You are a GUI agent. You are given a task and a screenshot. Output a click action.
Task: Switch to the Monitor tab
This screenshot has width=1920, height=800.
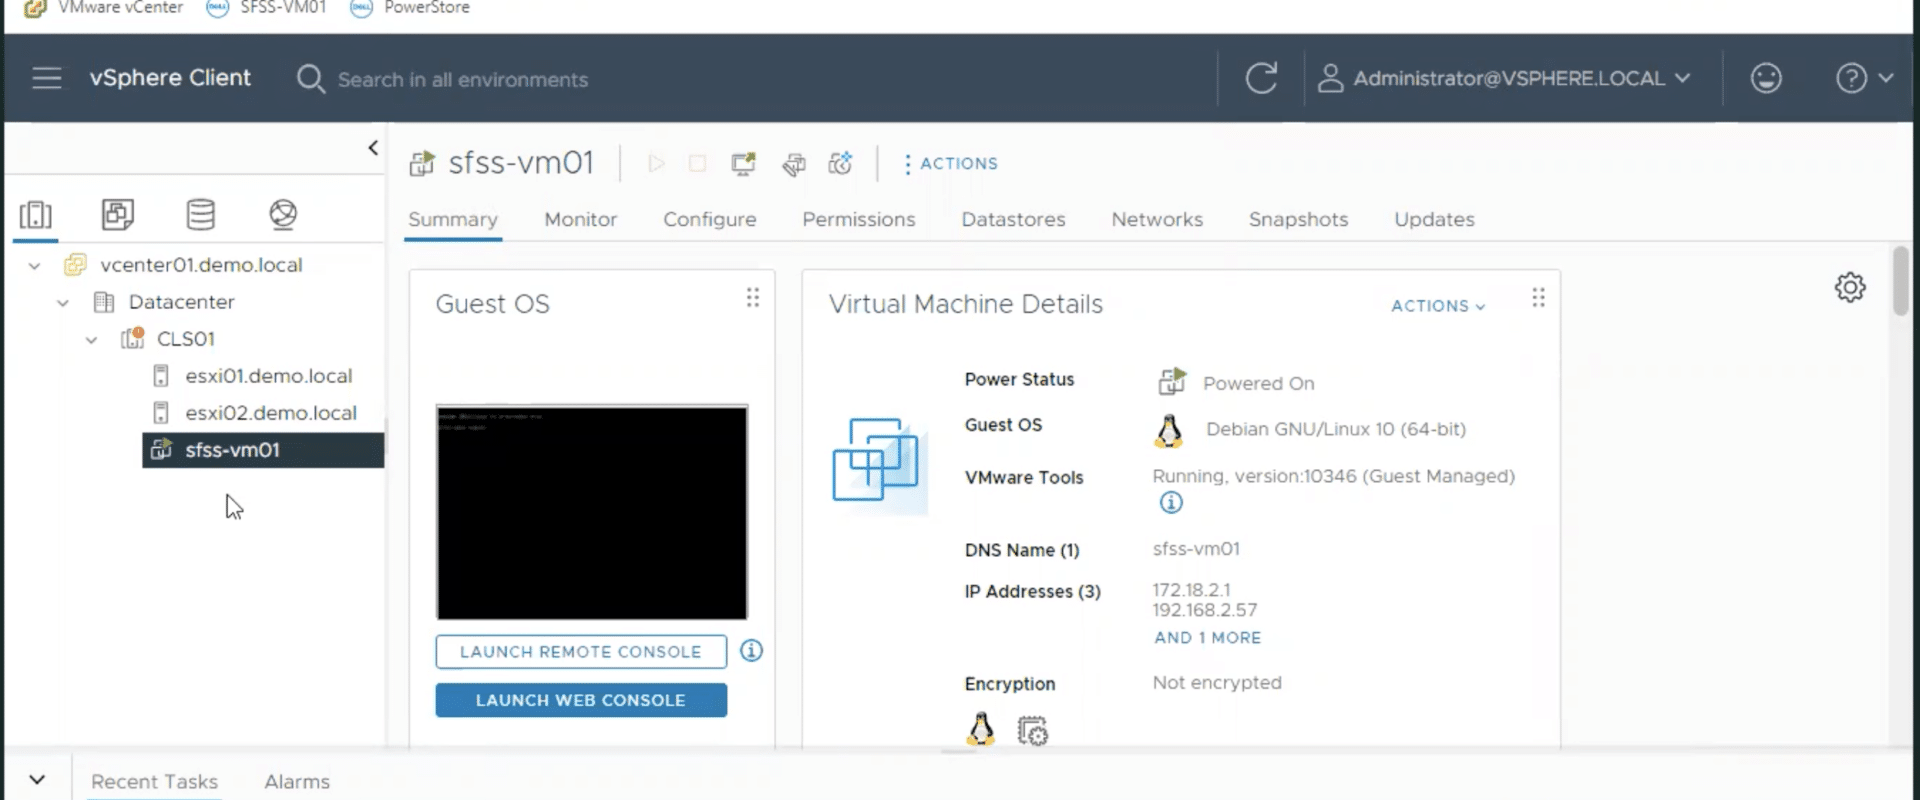pyautogui.click(x=580, y=219)
